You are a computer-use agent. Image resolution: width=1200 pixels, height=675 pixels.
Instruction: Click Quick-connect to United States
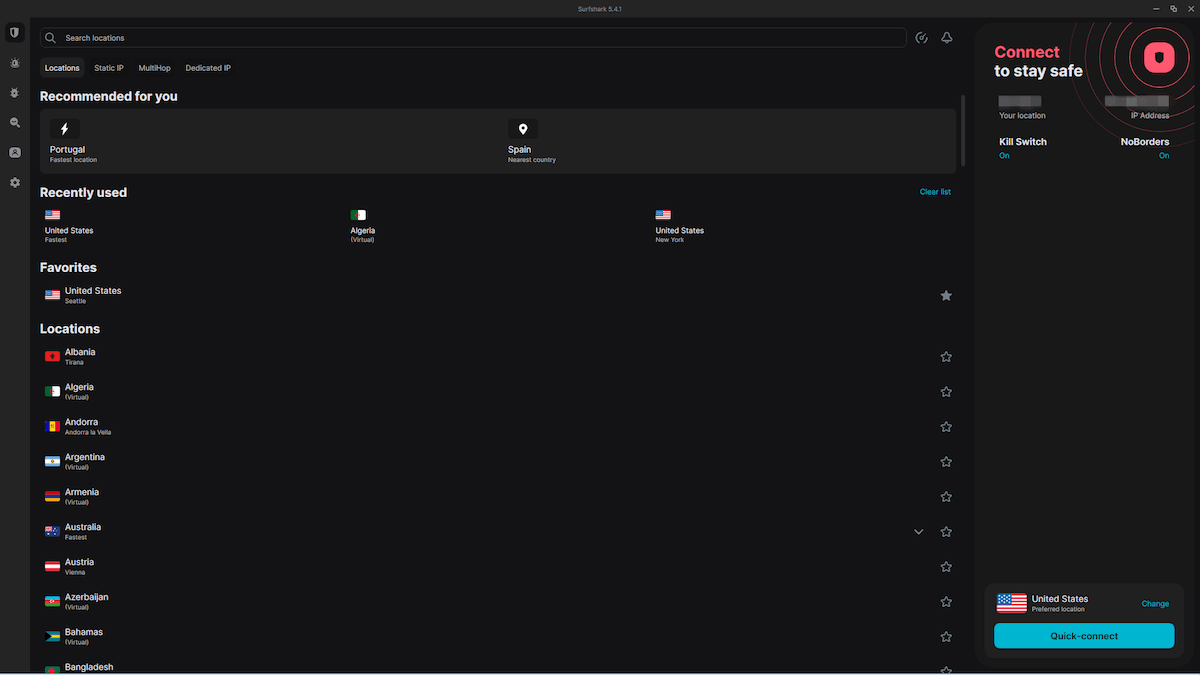pyautogui.click(x=1084, y=636)
